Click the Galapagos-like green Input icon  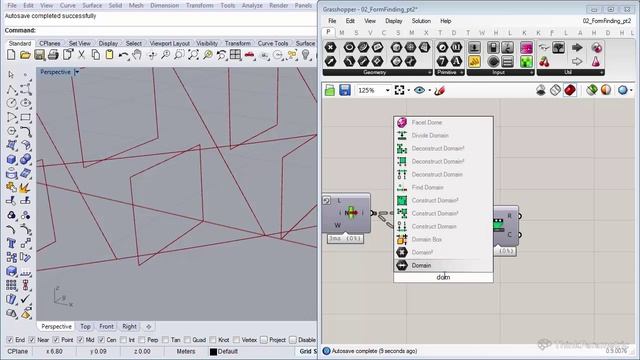click(x=526, y=62)
